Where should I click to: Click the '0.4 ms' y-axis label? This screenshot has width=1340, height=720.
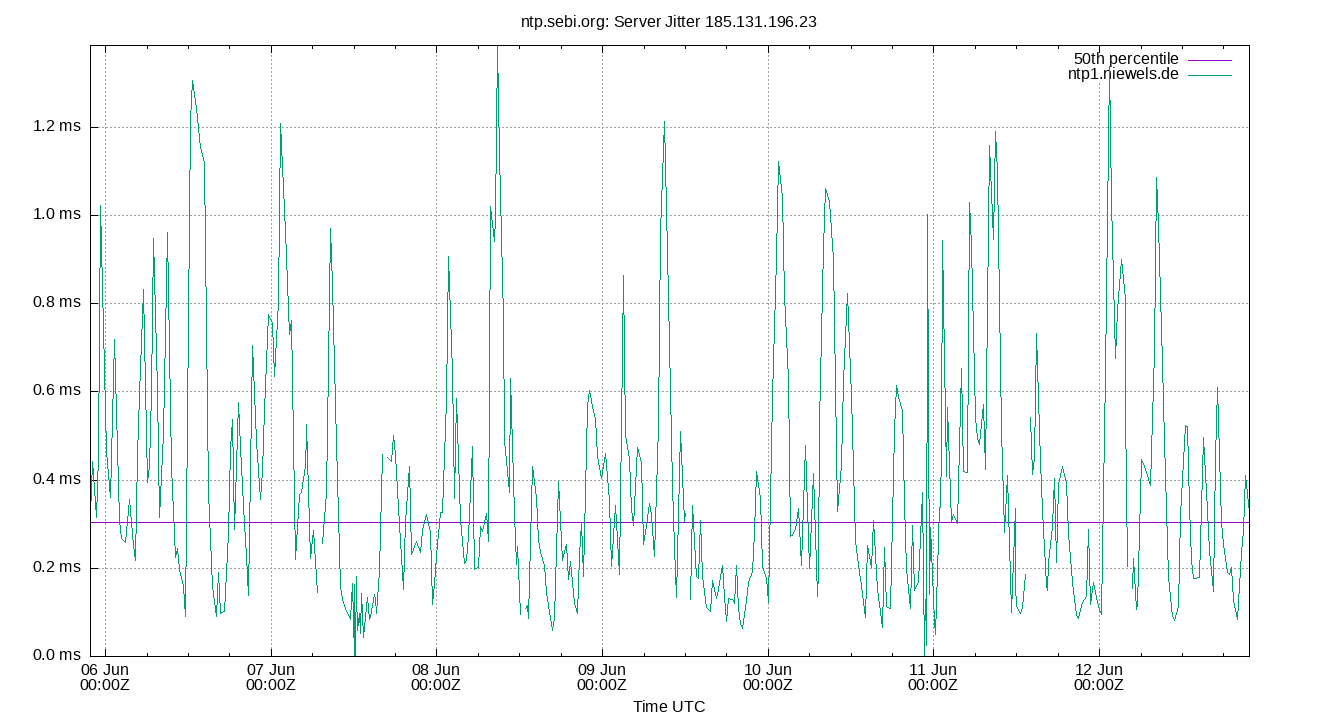(x=57, y=479)
